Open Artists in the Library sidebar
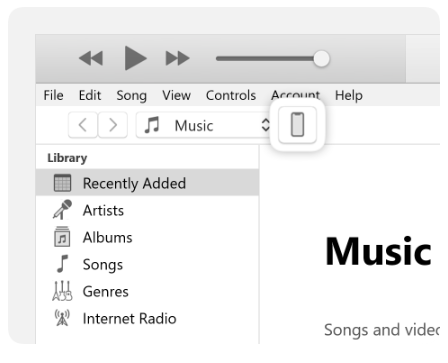This screenshot has width=448, height=363. (147, 210)
